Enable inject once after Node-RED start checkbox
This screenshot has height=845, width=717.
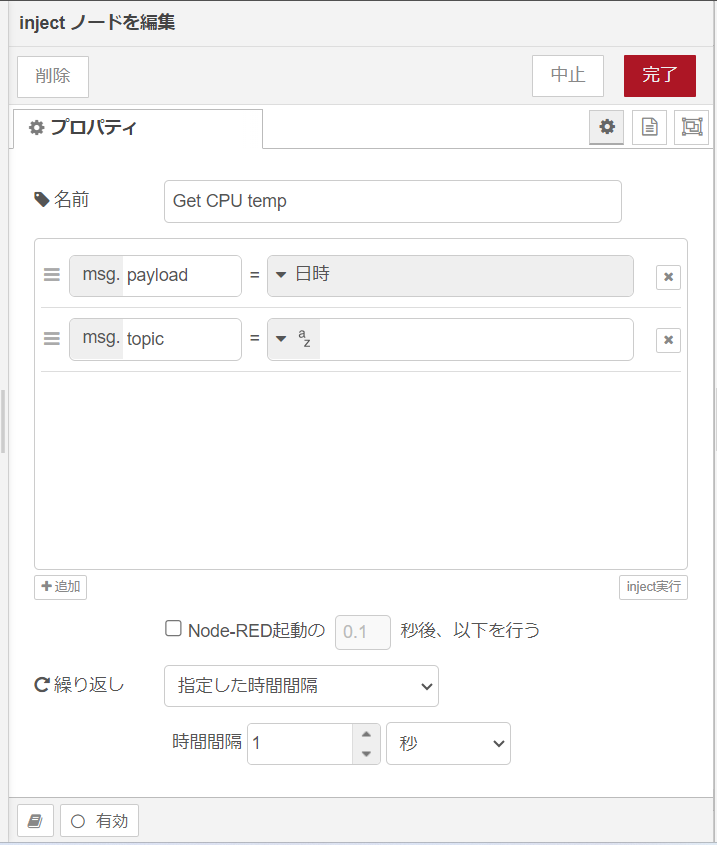[173, 628]
